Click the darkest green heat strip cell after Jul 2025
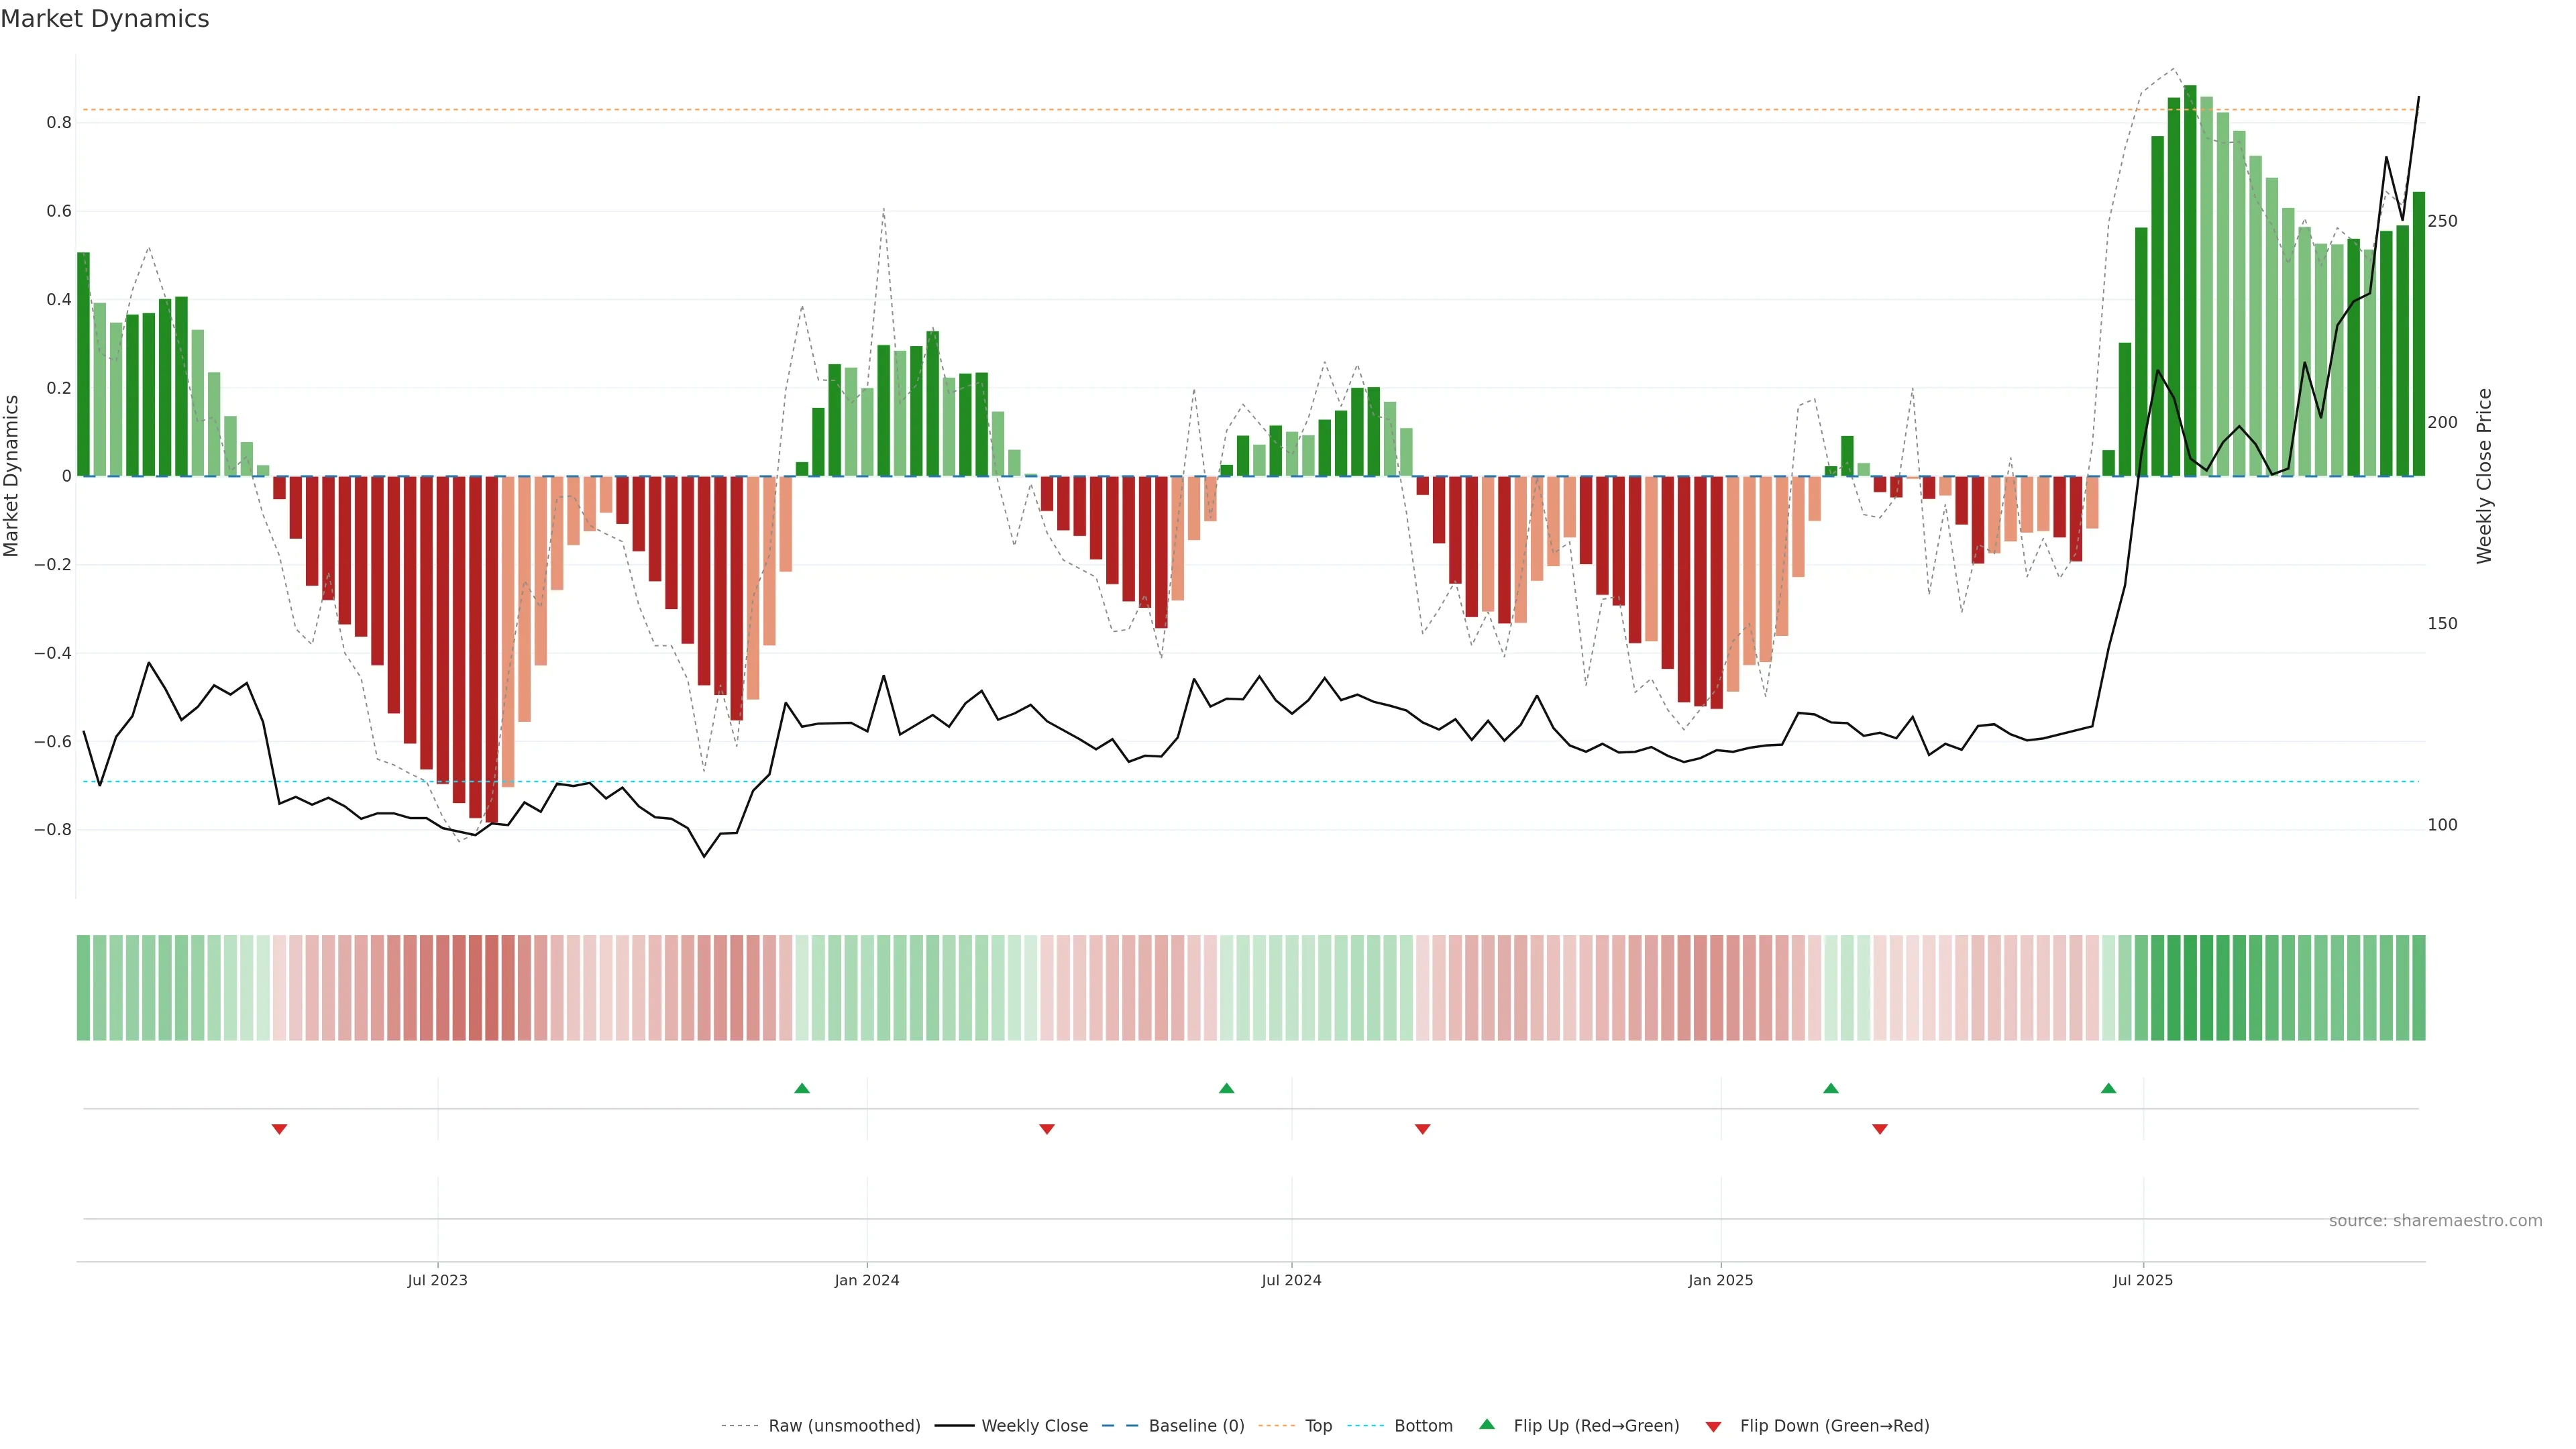This screenshot has width=2576, height=1449. (2190, 988)
